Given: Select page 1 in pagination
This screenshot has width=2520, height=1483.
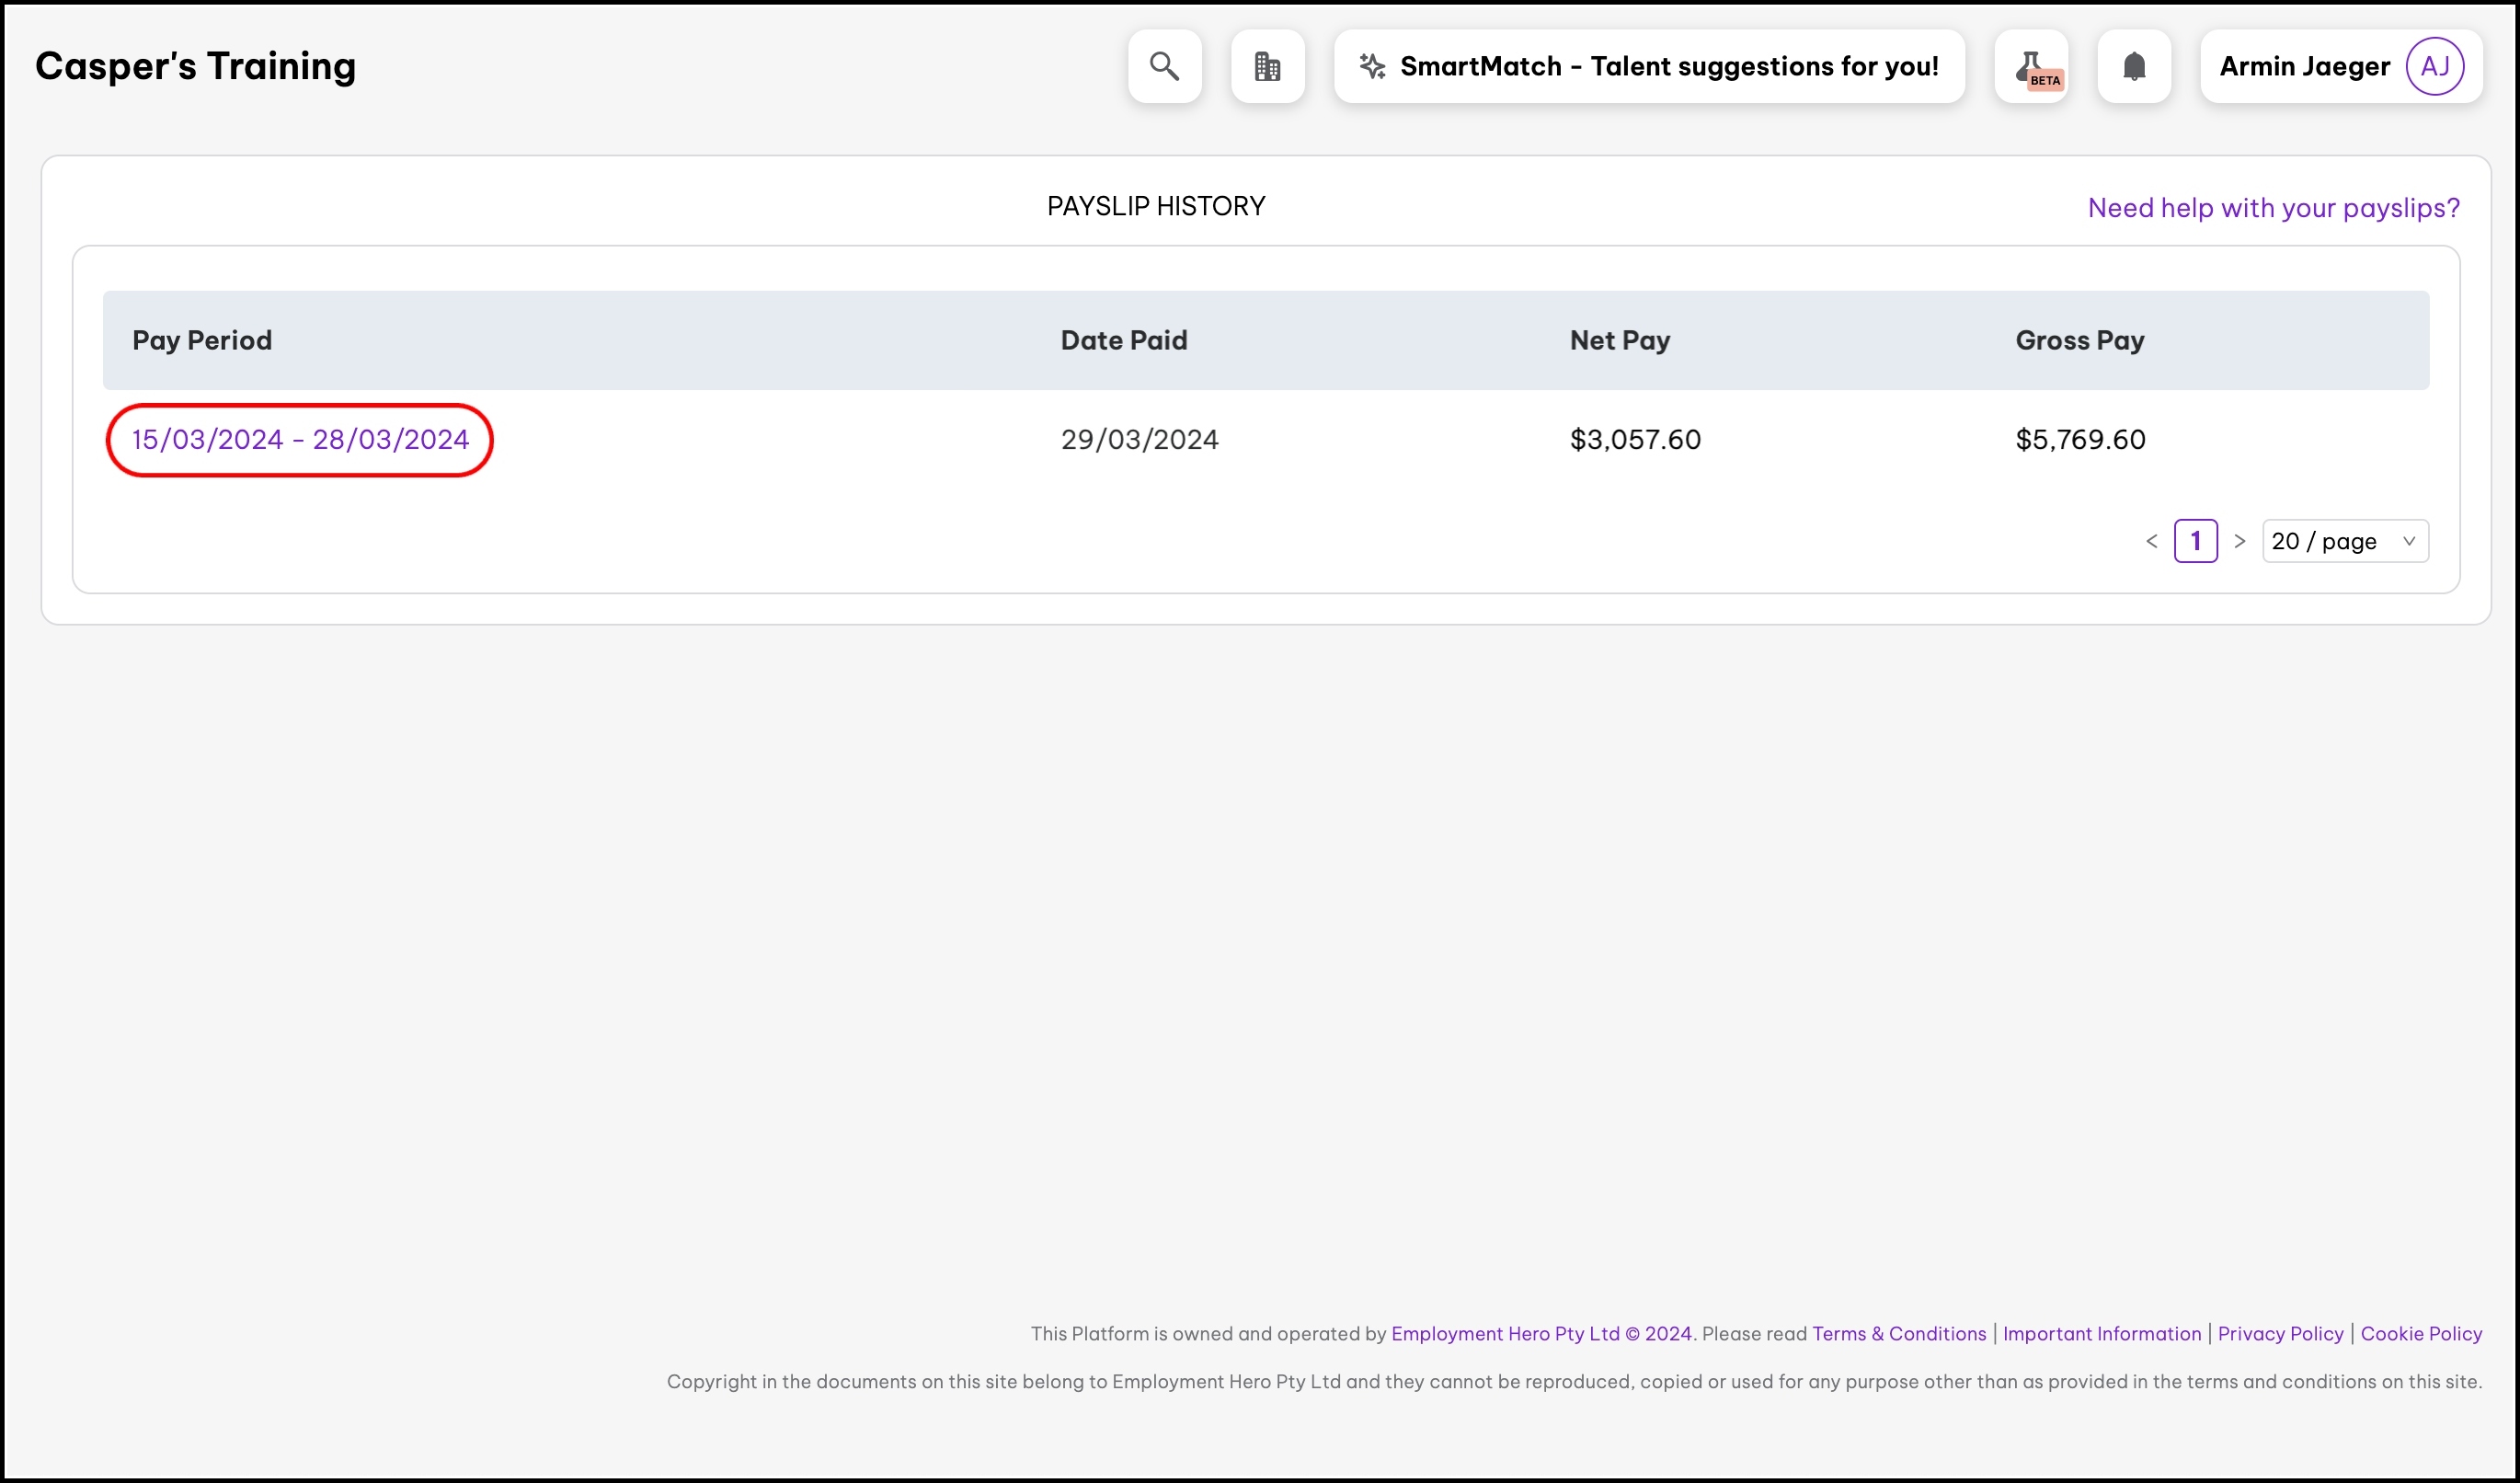Looking at the screenshot, I should 2195,541.
